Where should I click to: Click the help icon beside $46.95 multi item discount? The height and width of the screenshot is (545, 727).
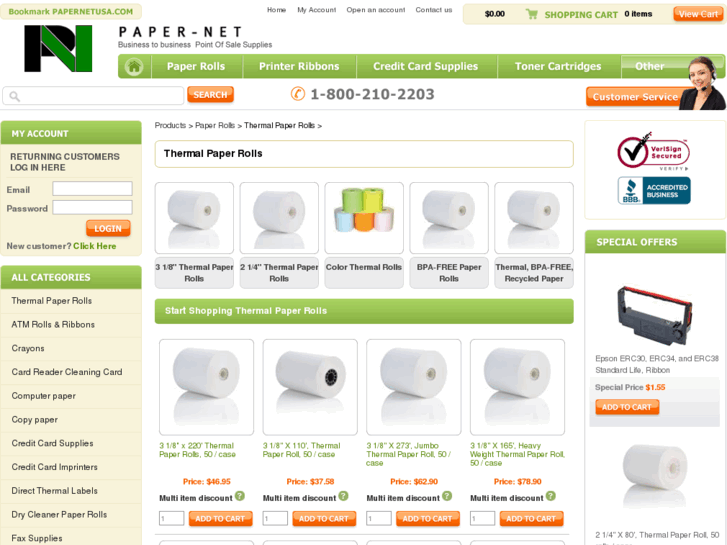coord(240,496)
